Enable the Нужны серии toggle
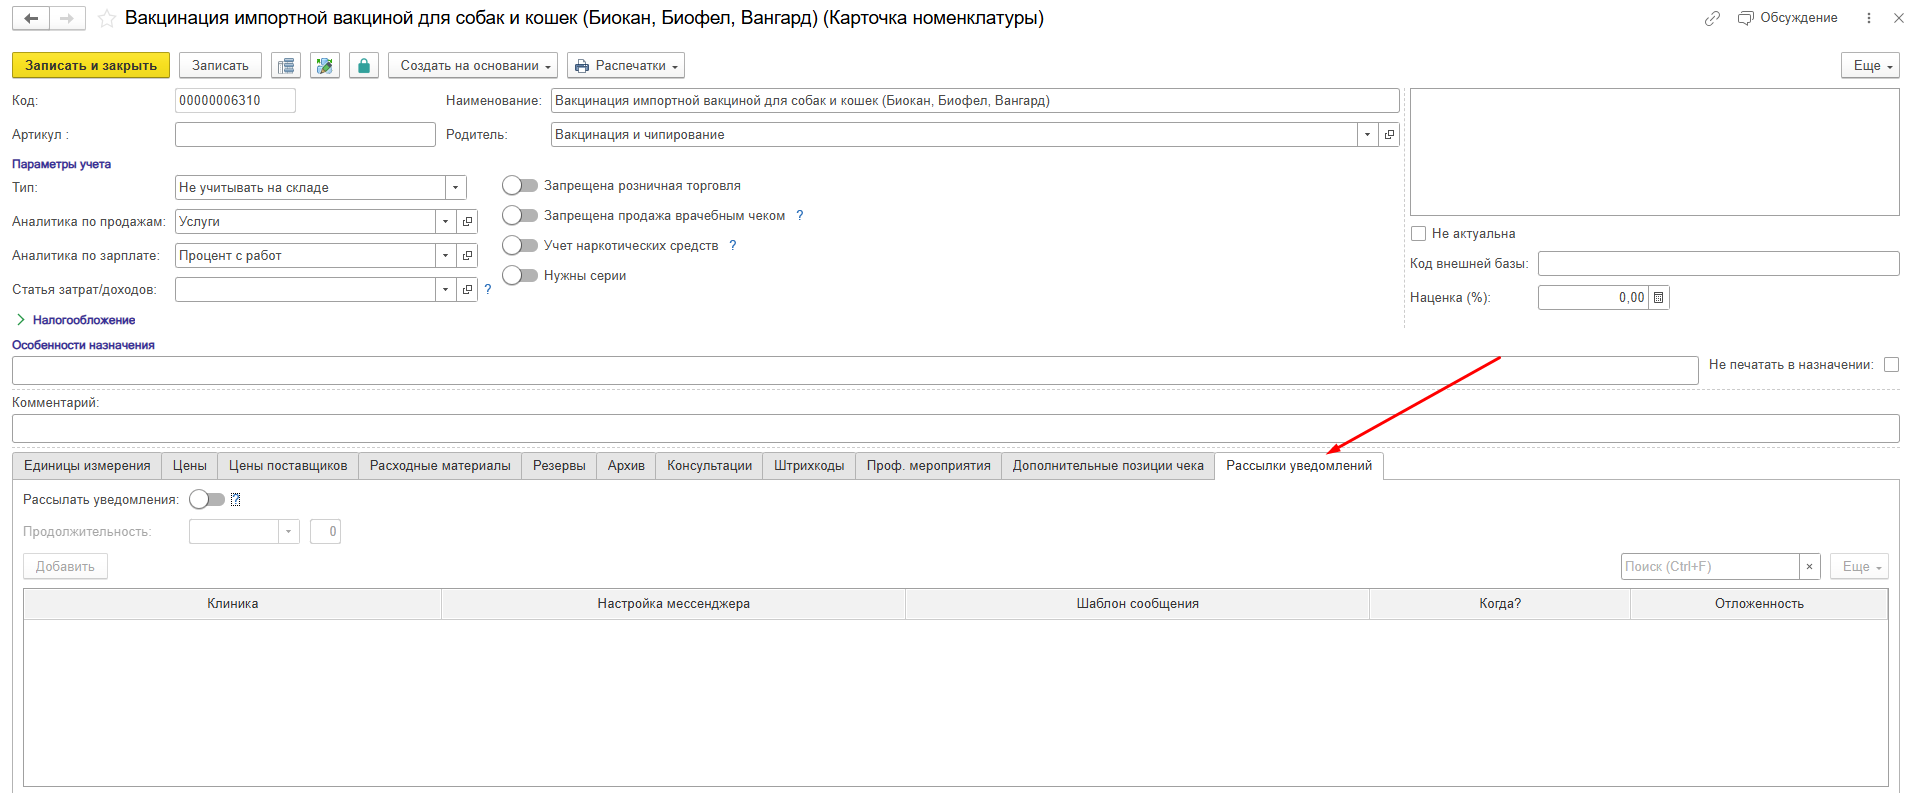 (x=520, y=276)
